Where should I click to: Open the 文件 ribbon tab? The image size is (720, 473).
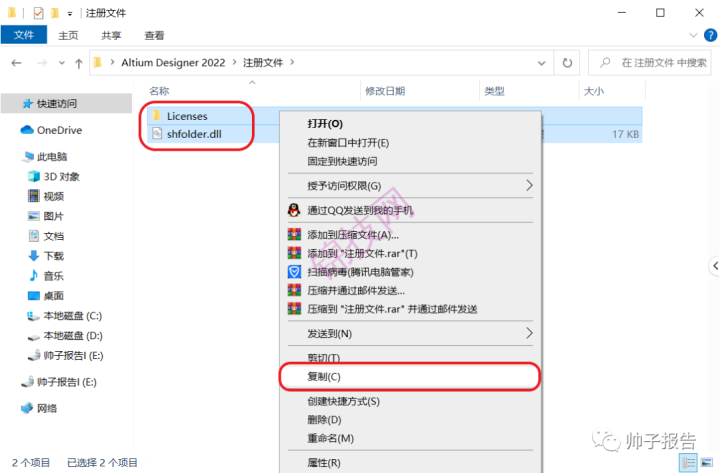[24, 35]
